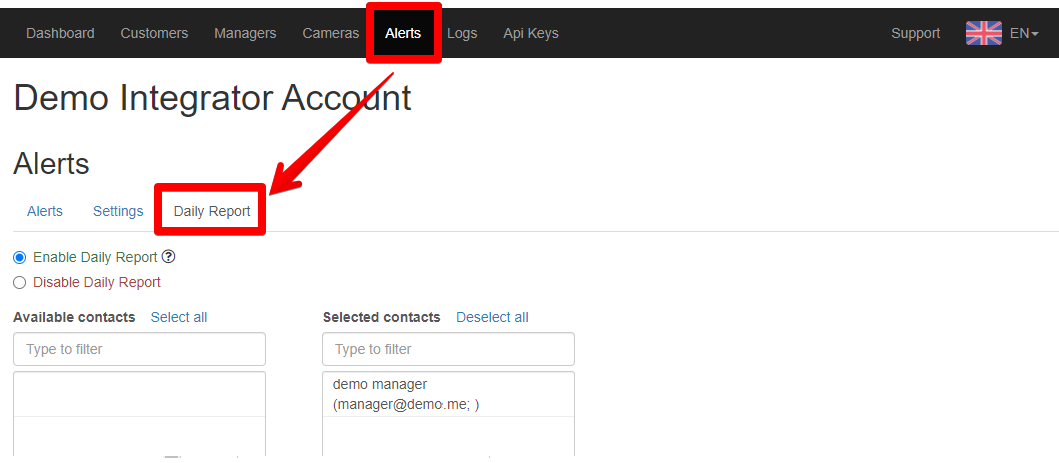Click the Support link
The height and width of the screenshot is (463, 1059).
(x=915, y=33)
